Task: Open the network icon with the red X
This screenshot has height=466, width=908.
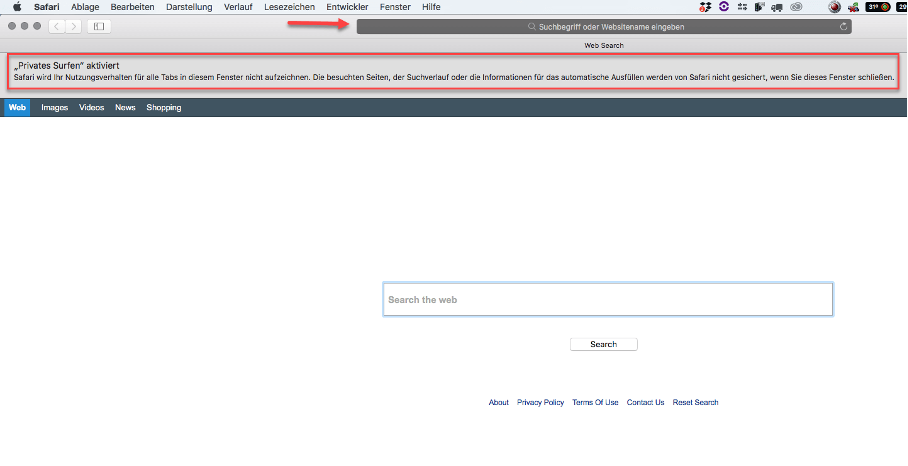Action: click(x=853, y=8)
